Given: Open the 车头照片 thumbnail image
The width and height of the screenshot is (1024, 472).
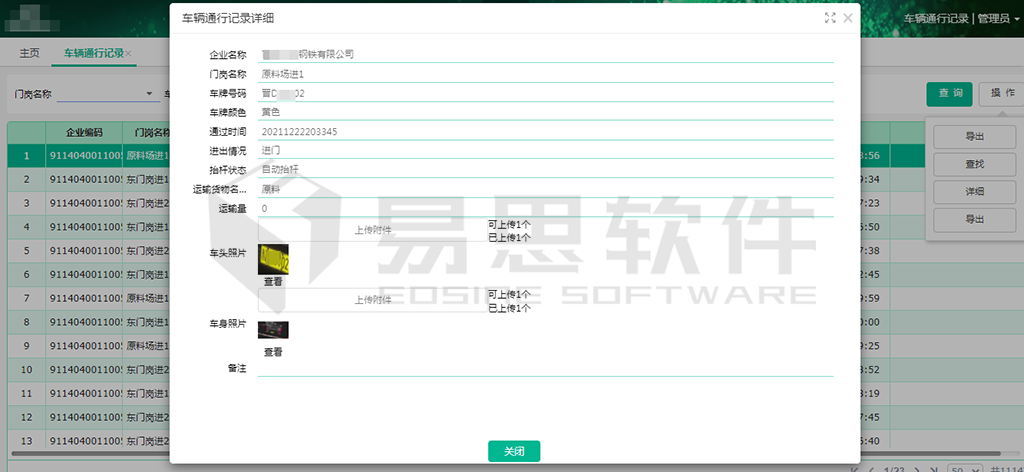Looking at the screenshot, I should pos(273,260).
